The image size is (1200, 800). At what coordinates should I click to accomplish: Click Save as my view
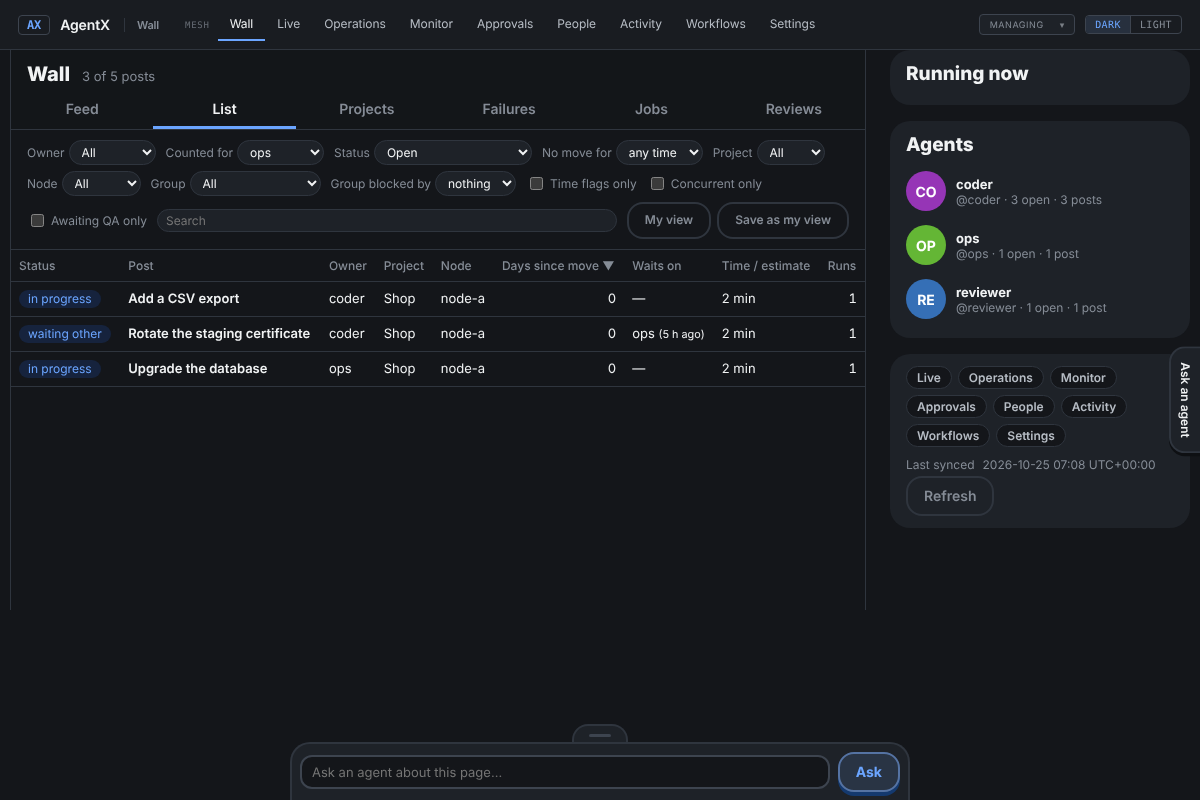tap(783, 221)
